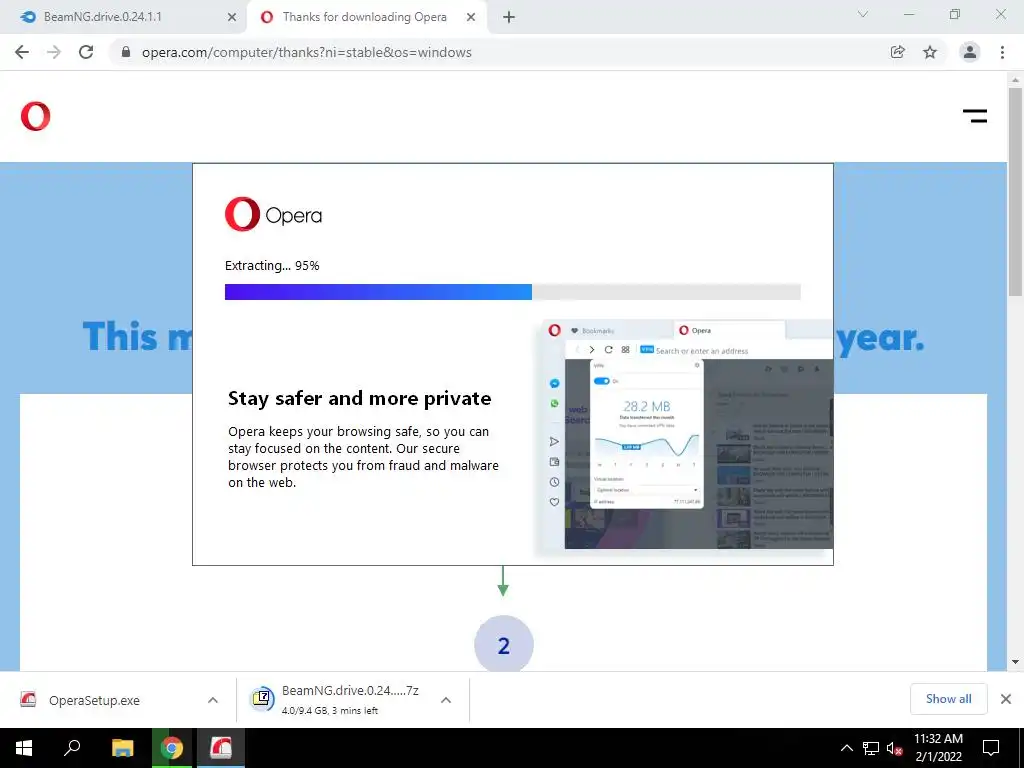Viewport: 1024px width, 768px height.
Task: Click the network tray icon
Action: pos(871,748)
